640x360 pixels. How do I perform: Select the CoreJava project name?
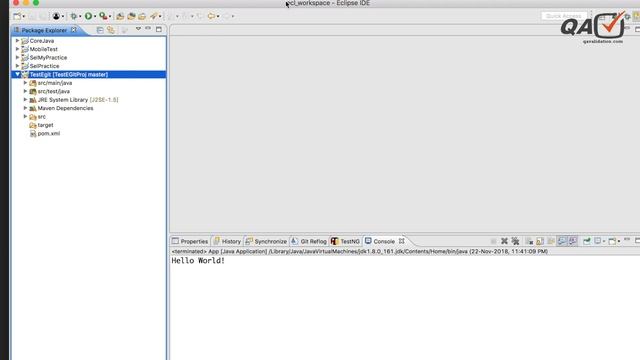[42, 41]
